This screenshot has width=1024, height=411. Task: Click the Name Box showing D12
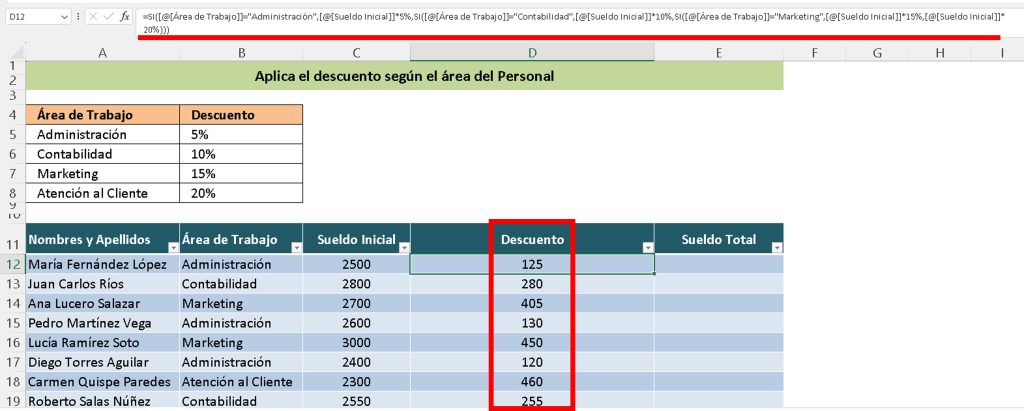pos(30,17)
